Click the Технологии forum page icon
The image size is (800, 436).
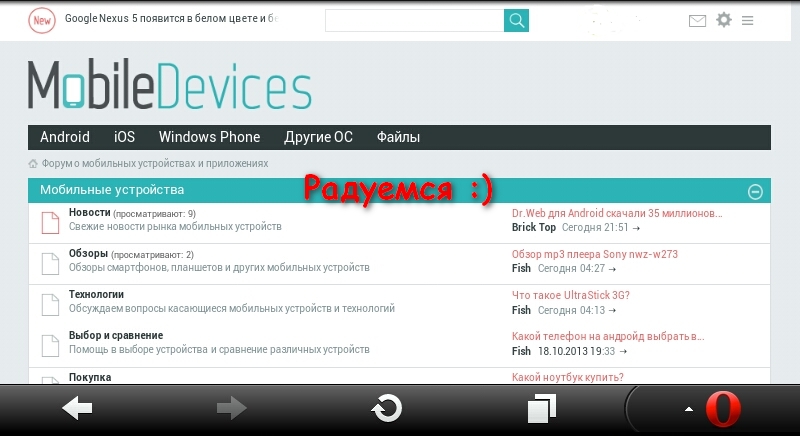[x=50, y=304]
